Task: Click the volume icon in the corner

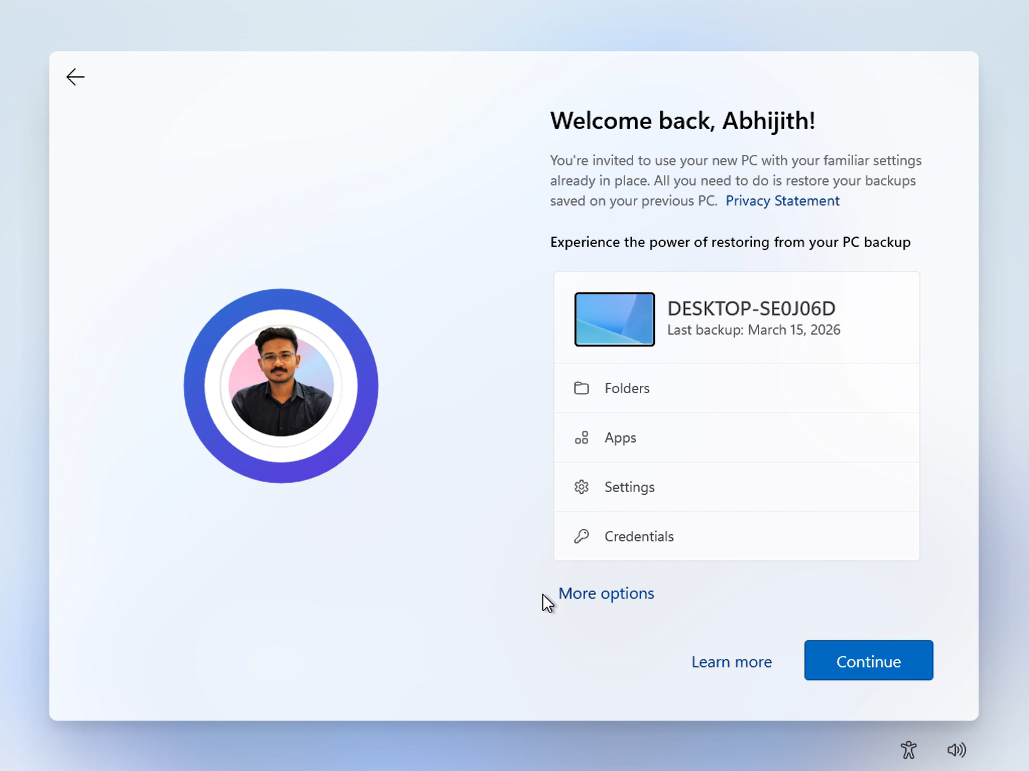Action: pyautogui.click(x=957, y=749)
